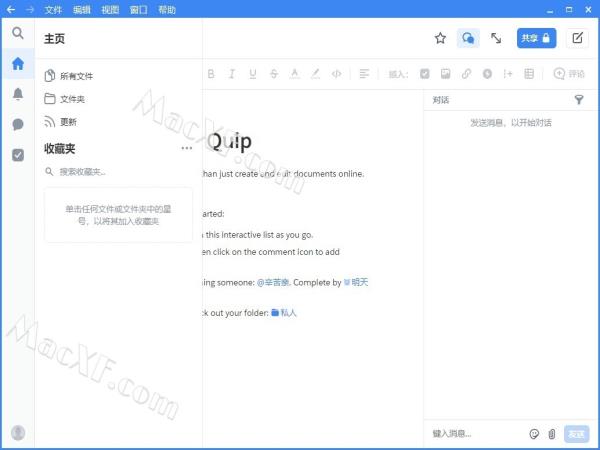This screenshot has height=450, width=600.
Task: Open the 文件 menu
Action: click(53, 10)
